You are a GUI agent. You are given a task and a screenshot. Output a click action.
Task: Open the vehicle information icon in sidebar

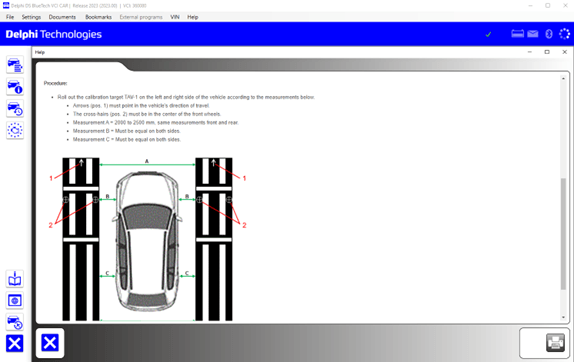pos(15,87)
